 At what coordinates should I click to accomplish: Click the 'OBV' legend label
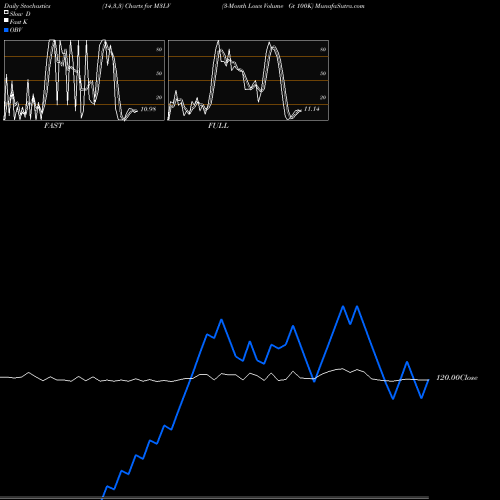pyautogui.click(x=16, y=30)
